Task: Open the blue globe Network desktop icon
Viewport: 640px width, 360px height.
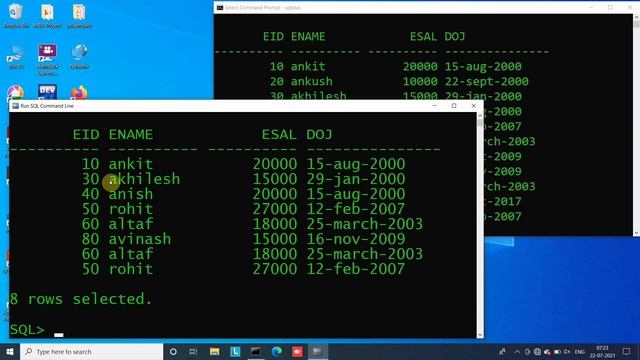Action: pos(79,57)
